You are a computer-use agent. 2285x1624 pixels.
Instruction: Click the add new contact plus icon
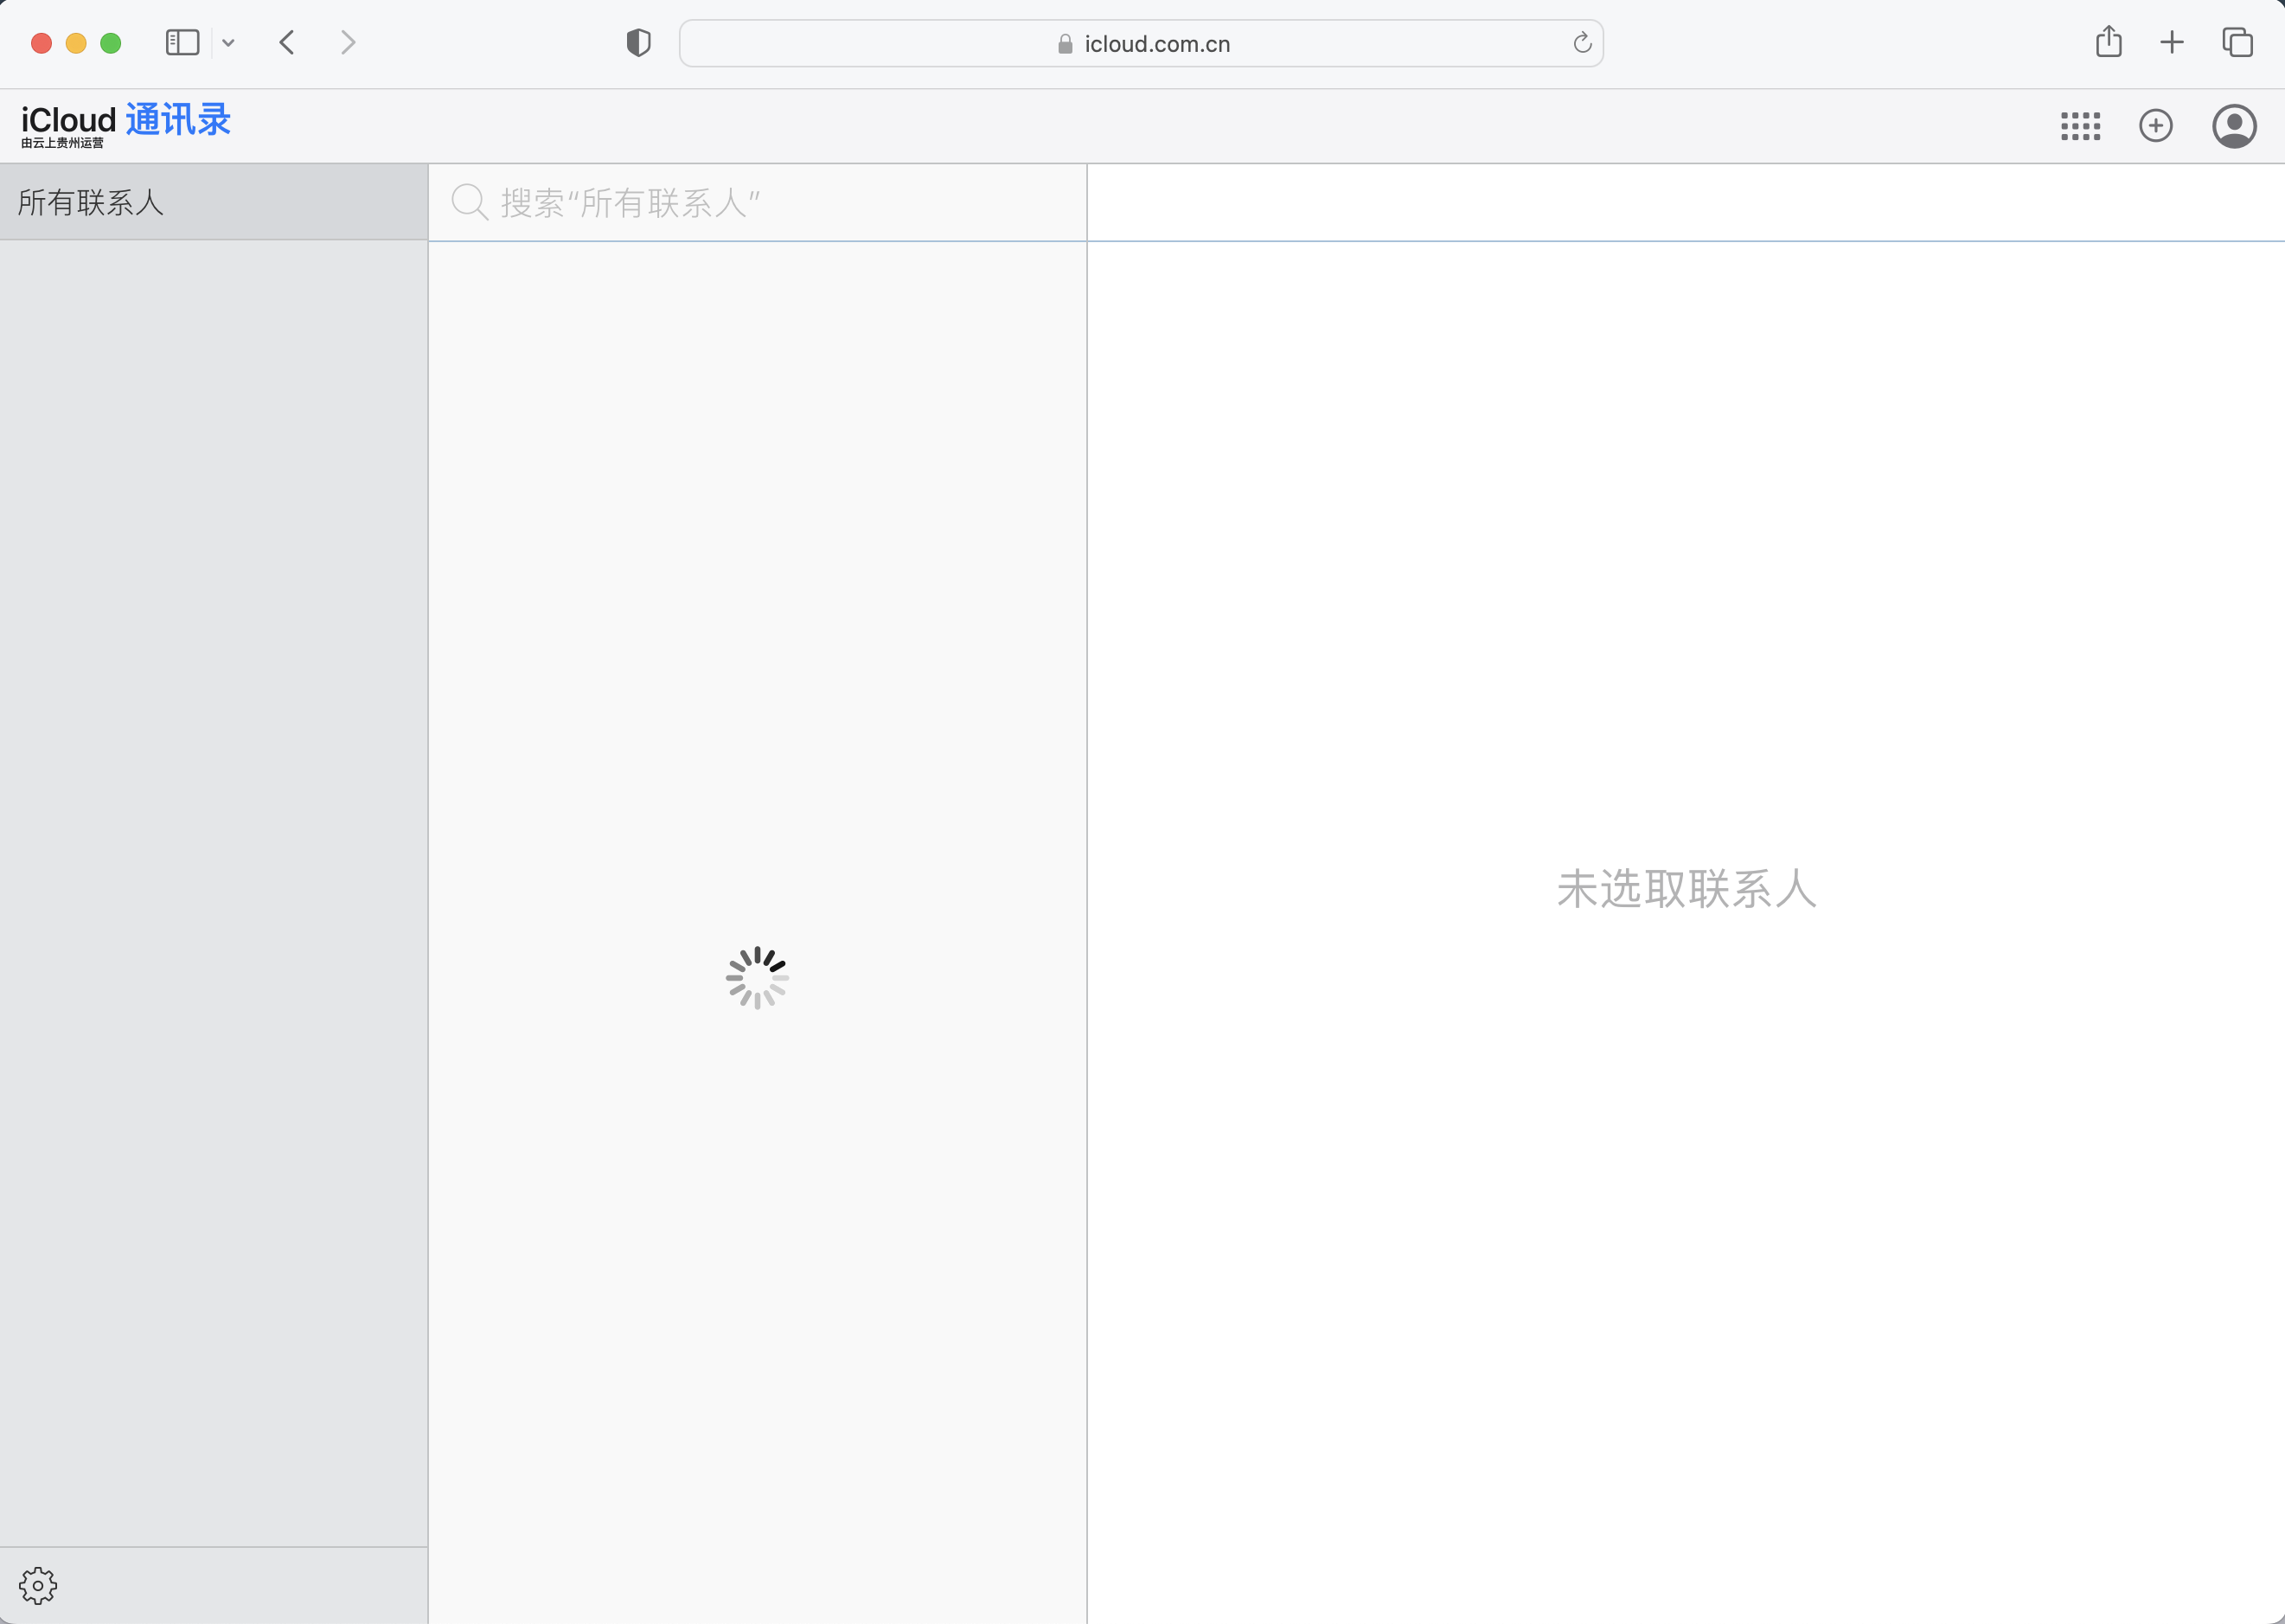pos(2155,126)
